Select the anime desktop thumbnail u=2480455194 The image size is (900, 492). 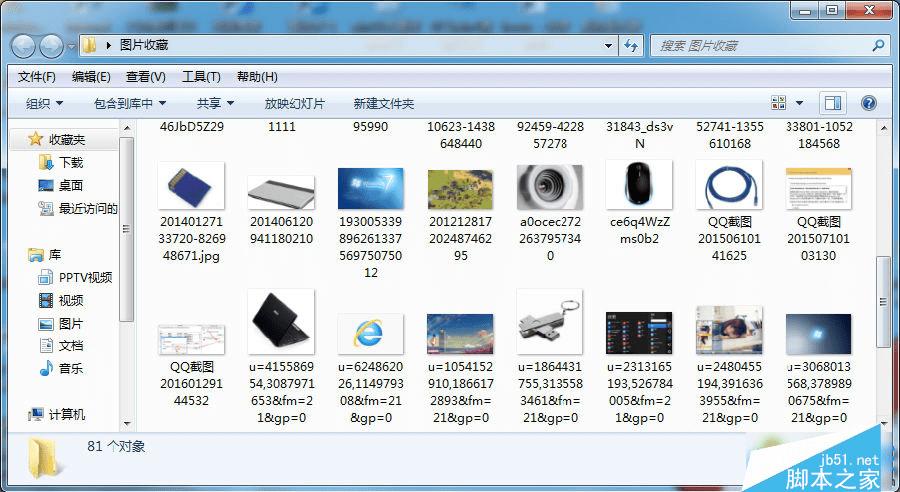coord(729,330)
